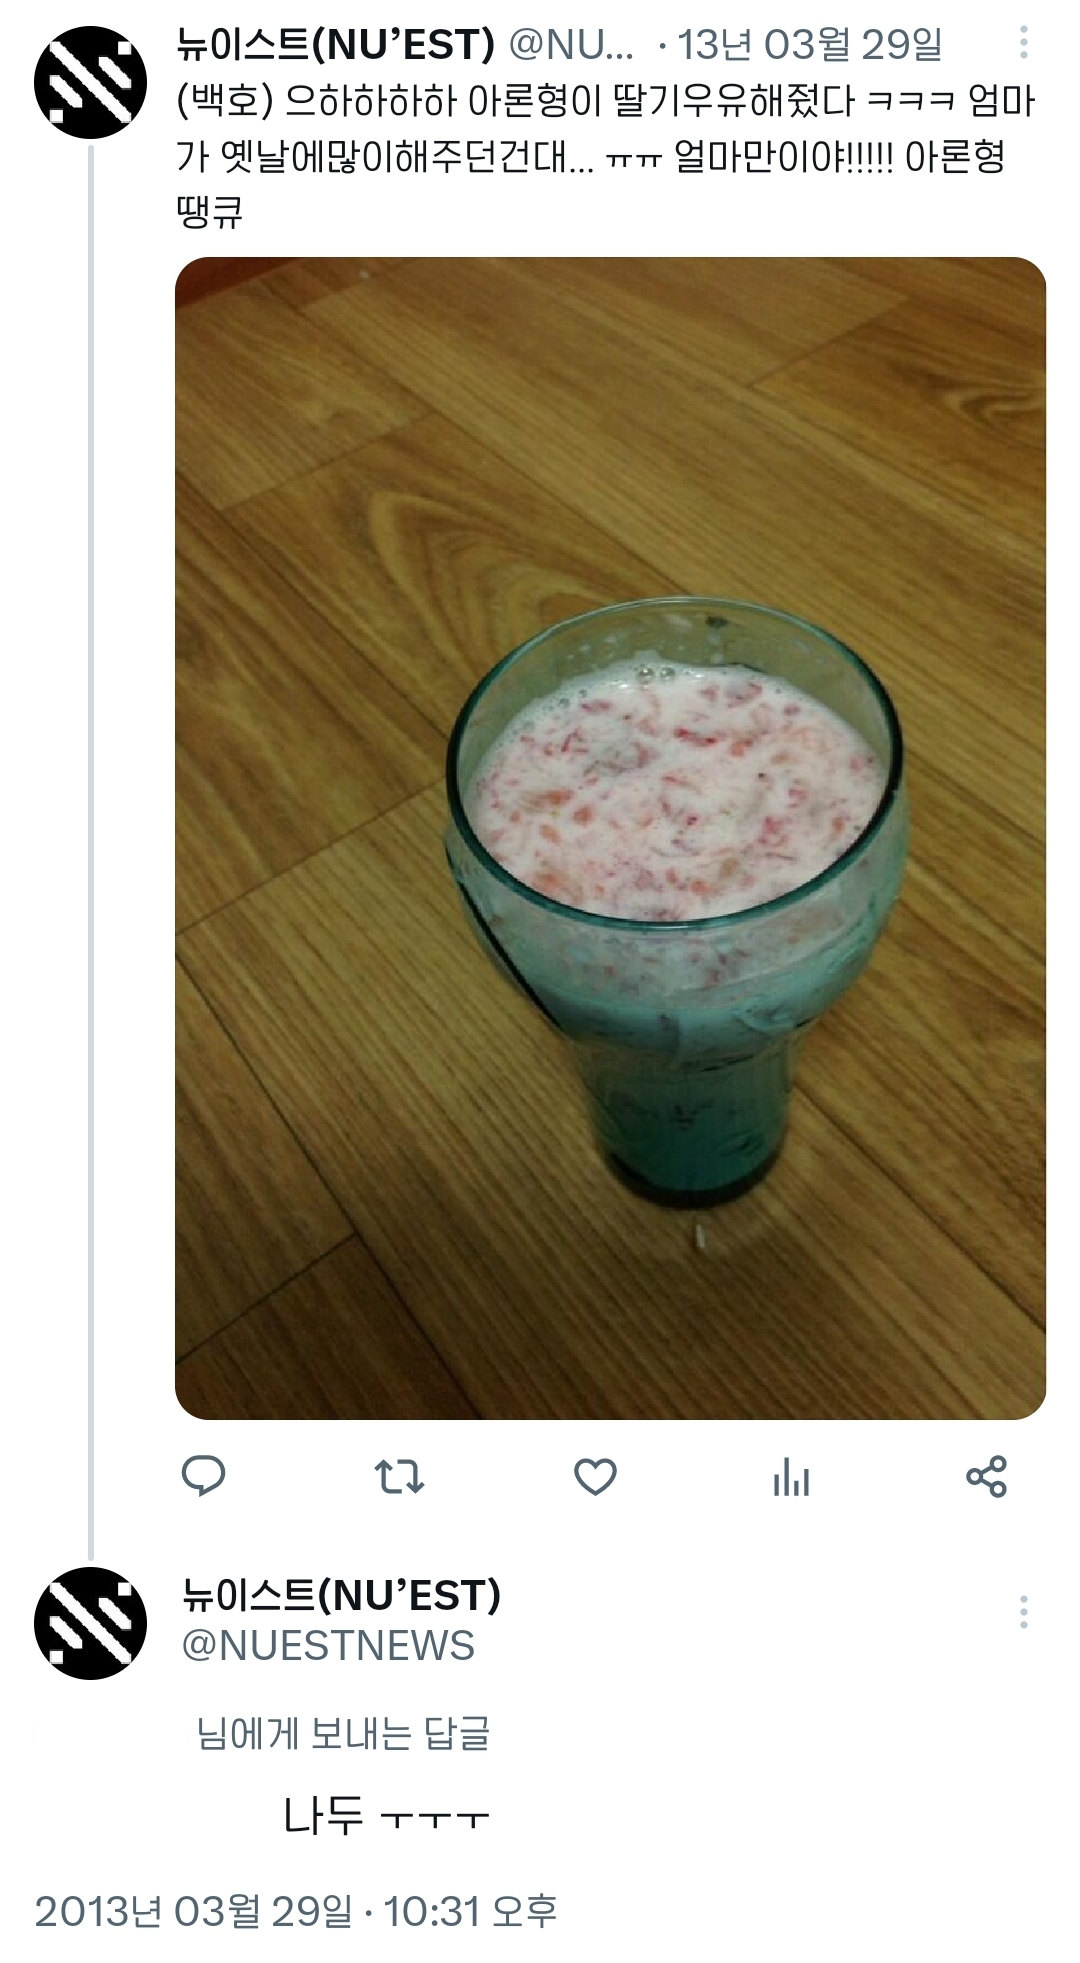Open the reply bubble icon under the photo

203,1476
